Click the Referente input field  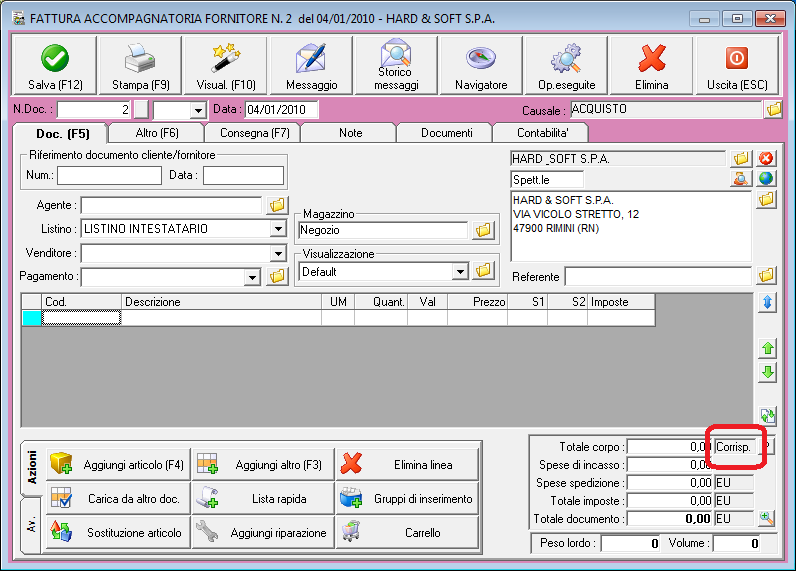pyautogui.click(x=657, y=276)
